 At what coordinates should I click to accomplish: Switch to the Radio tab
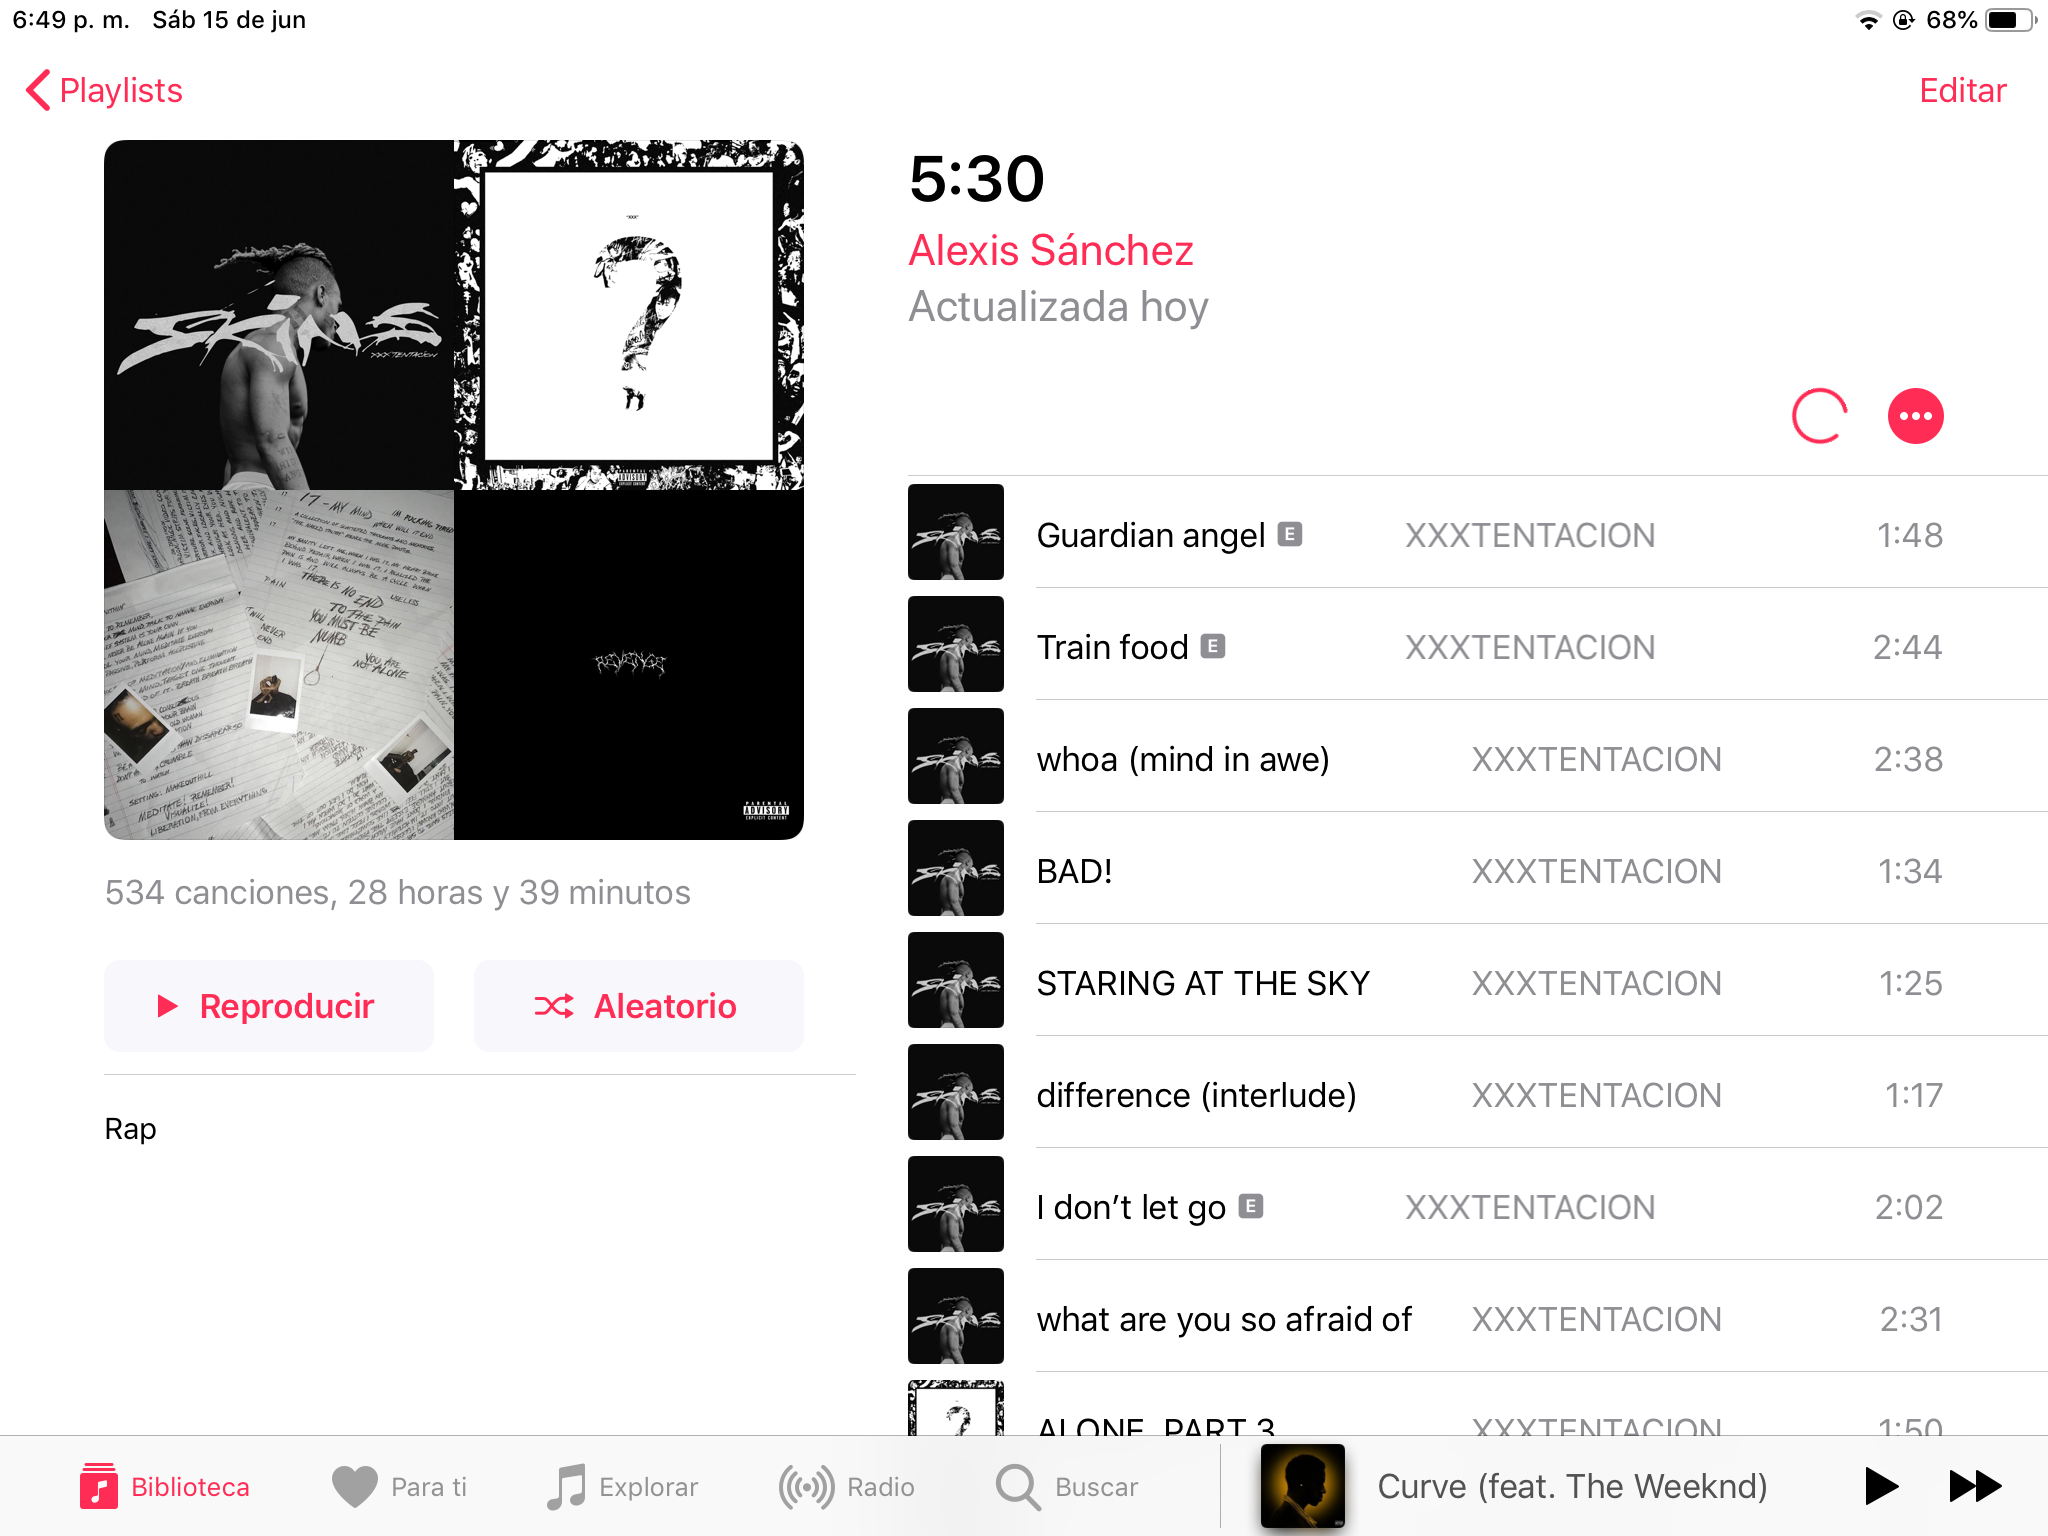pos(847,1487)
